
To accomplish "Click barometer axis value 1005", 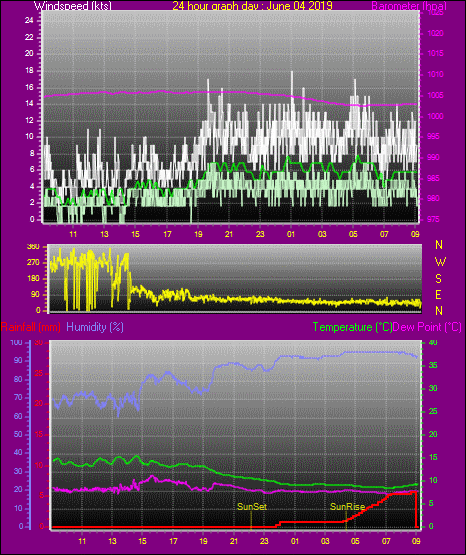I will [x=435, y=95].
